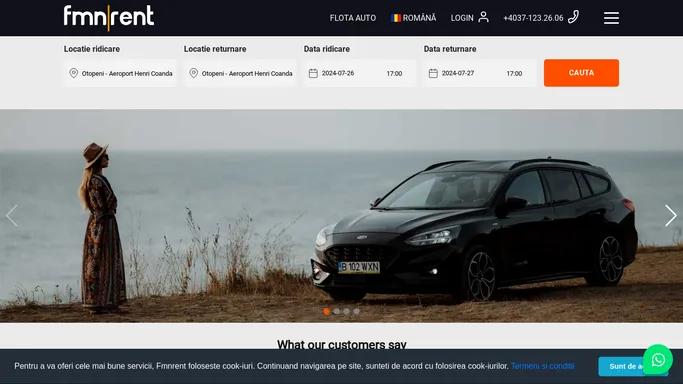
Task: Click the fmn|rent logo
Action: [108, 17]
